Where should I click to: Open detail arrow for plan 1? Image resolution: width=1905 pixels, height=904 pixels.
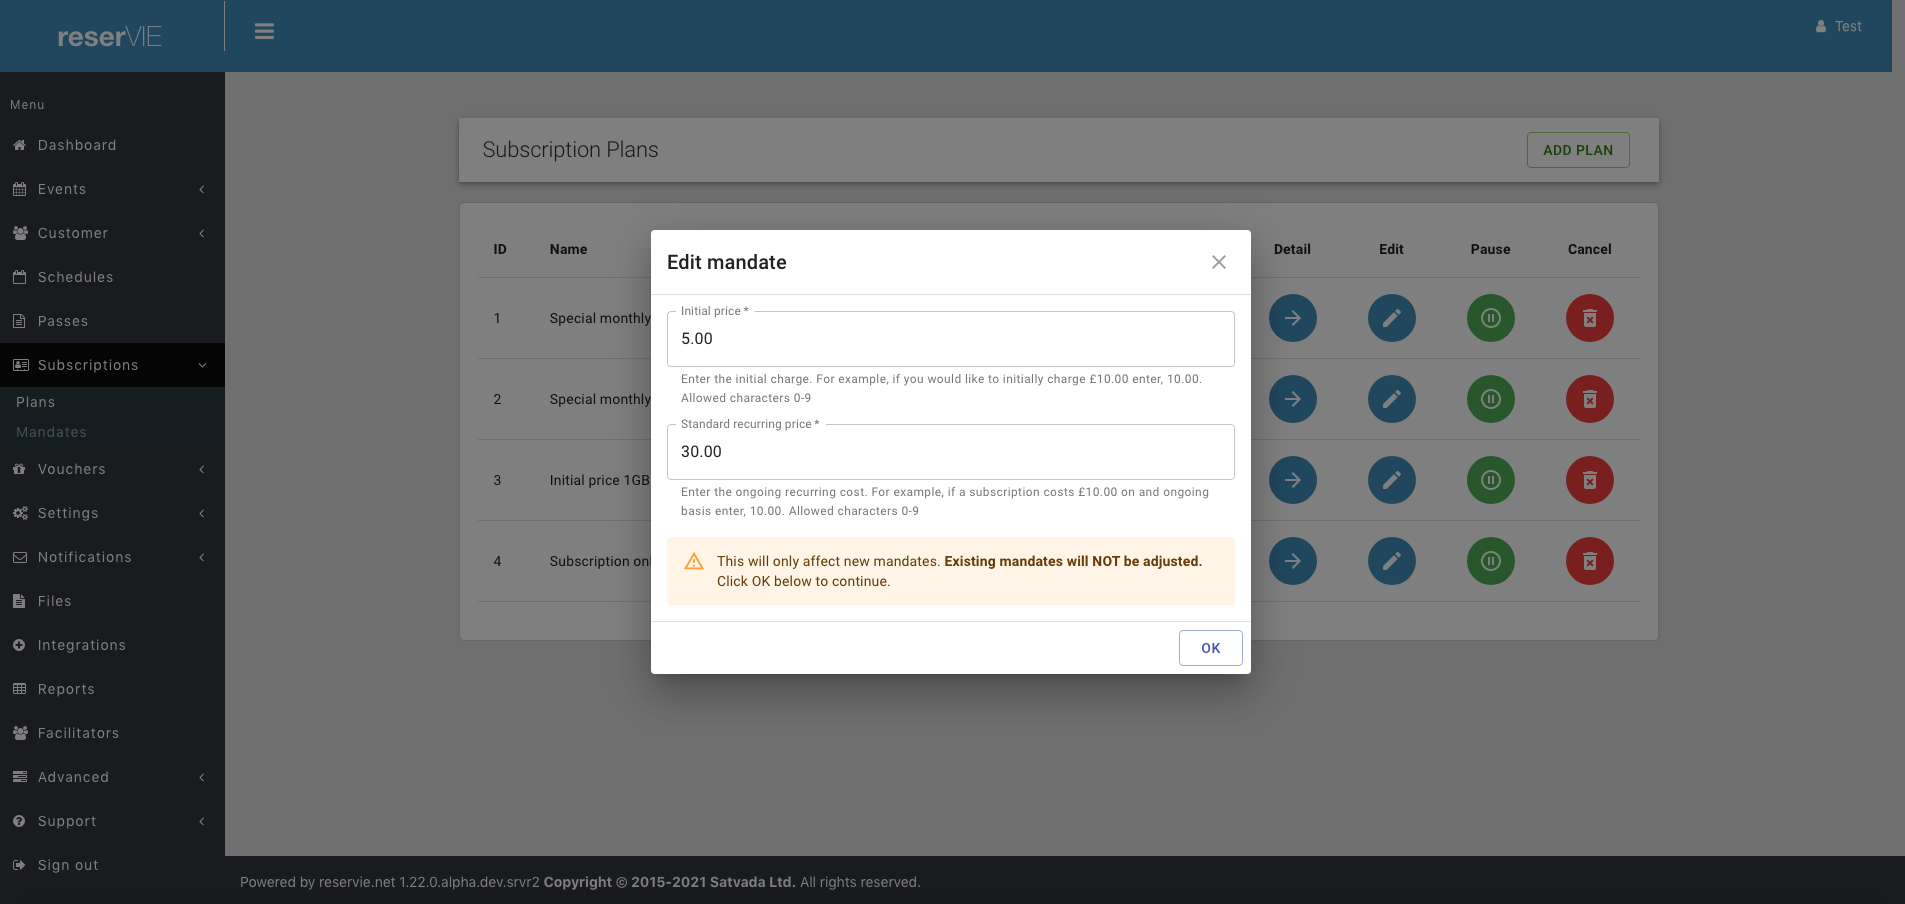[1292, 318]
